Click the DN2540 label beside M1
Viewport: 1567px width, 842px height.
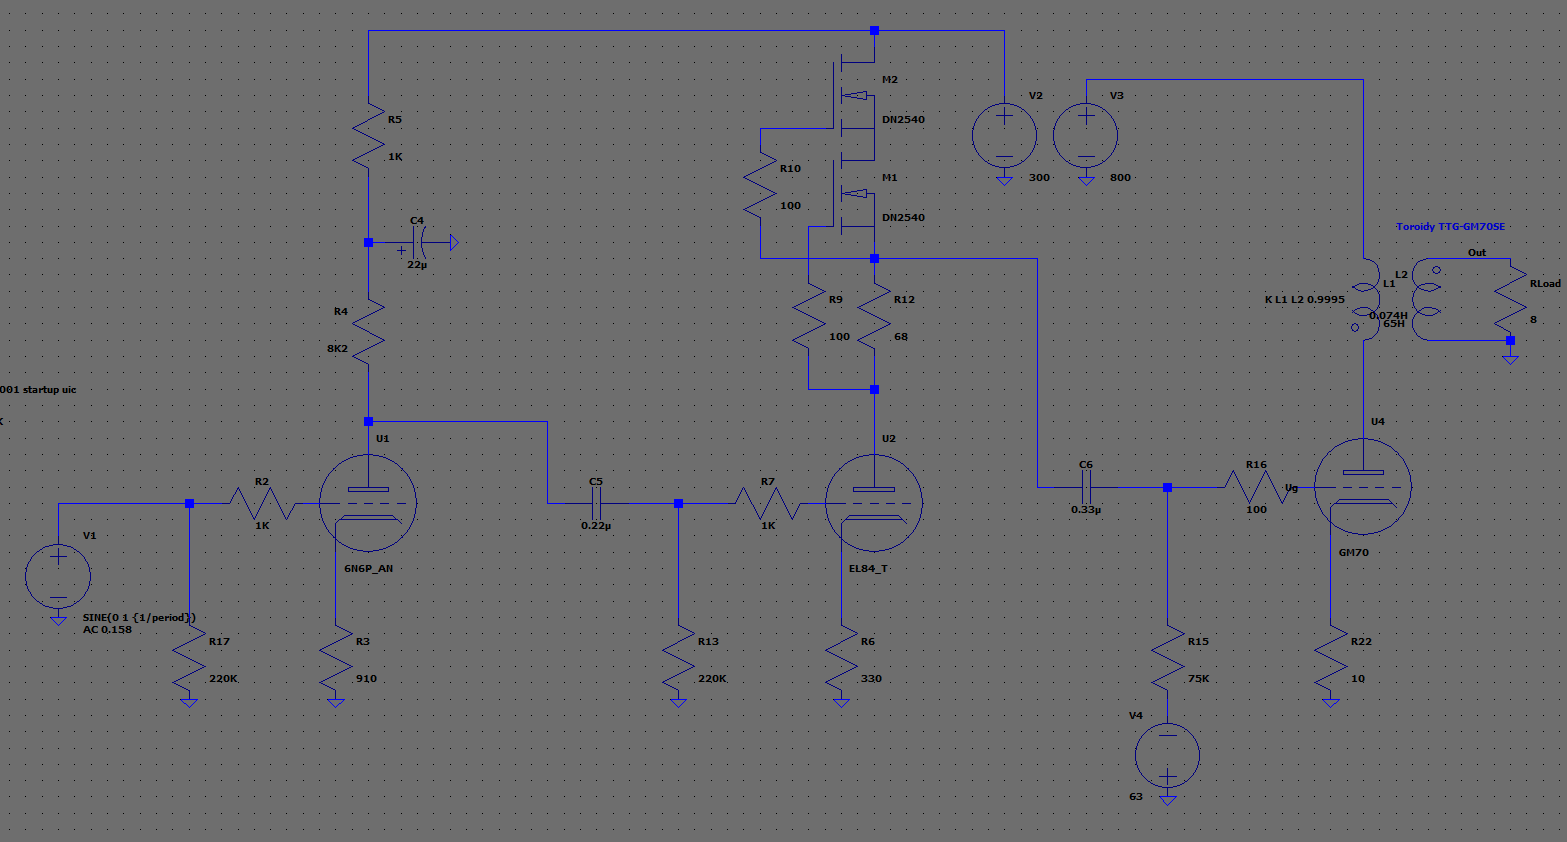tap(903, 217)
